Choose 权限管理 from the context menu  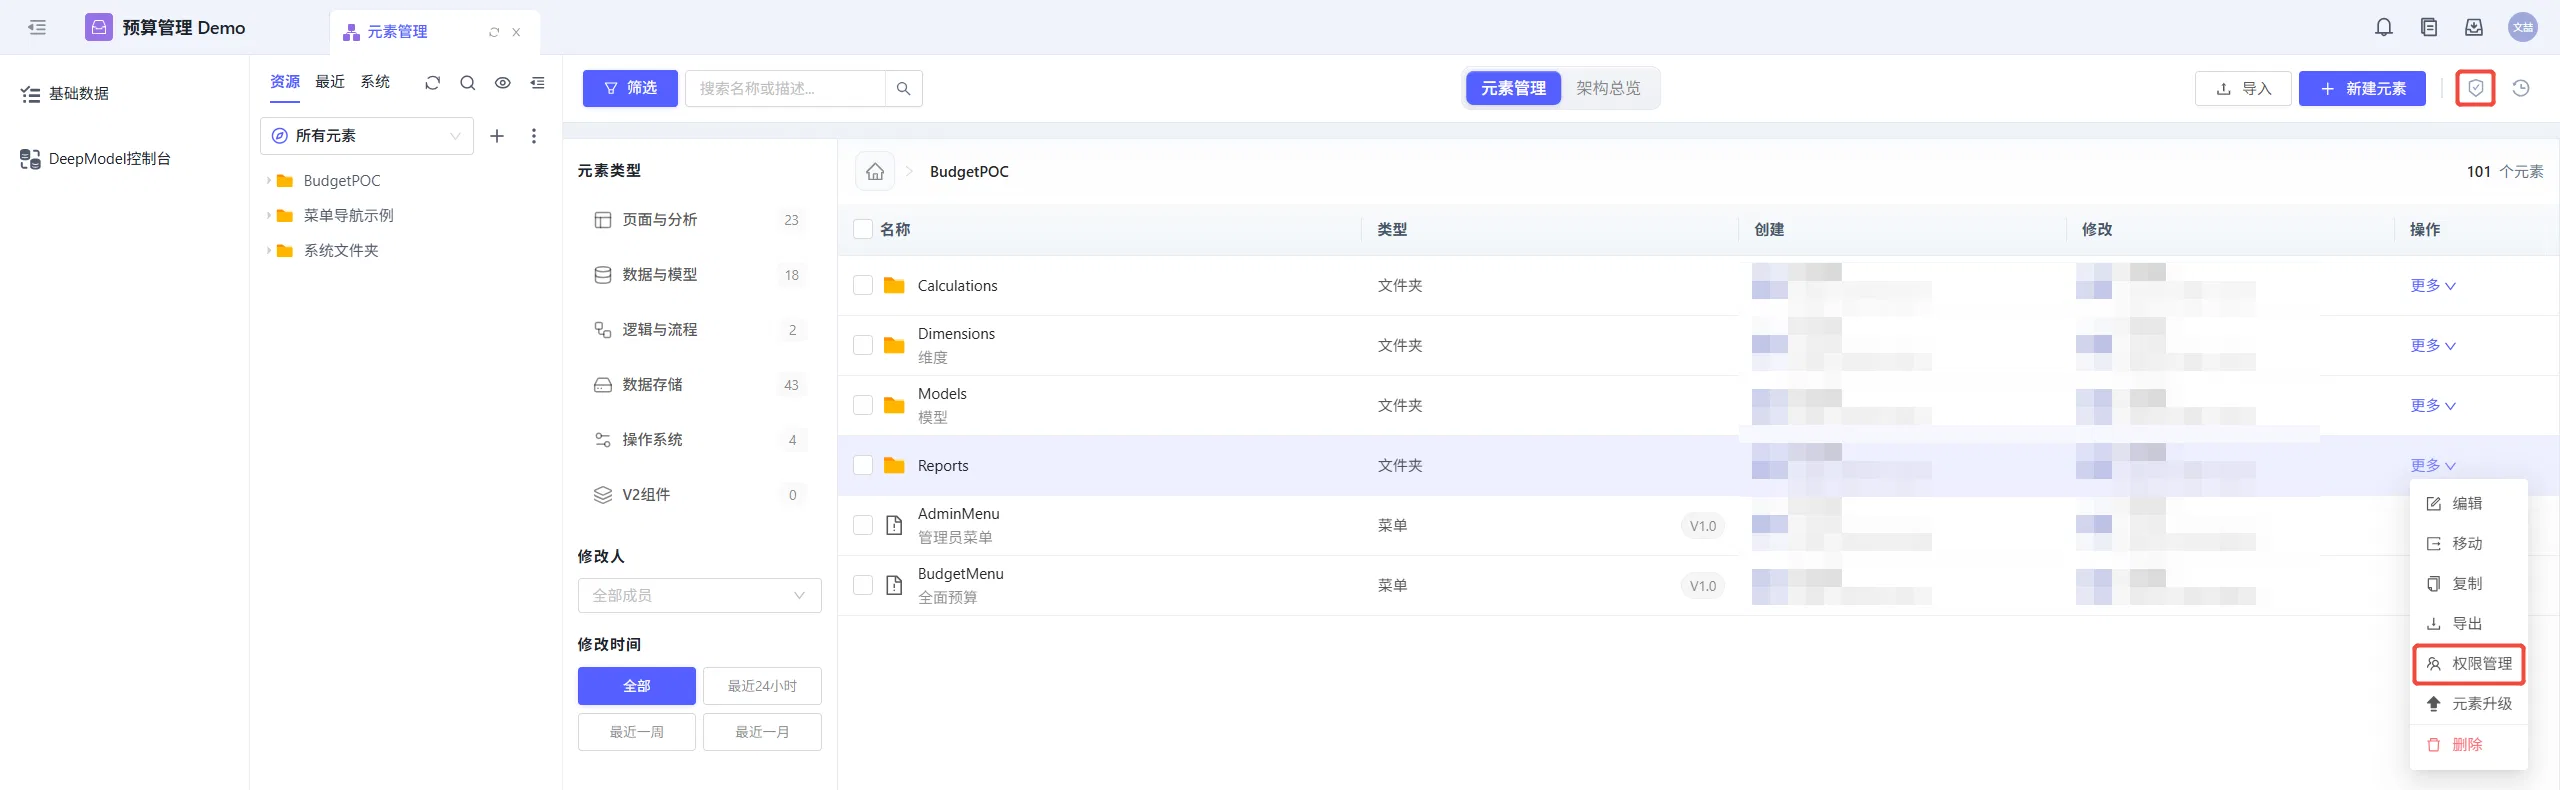tap(2469, 664)
